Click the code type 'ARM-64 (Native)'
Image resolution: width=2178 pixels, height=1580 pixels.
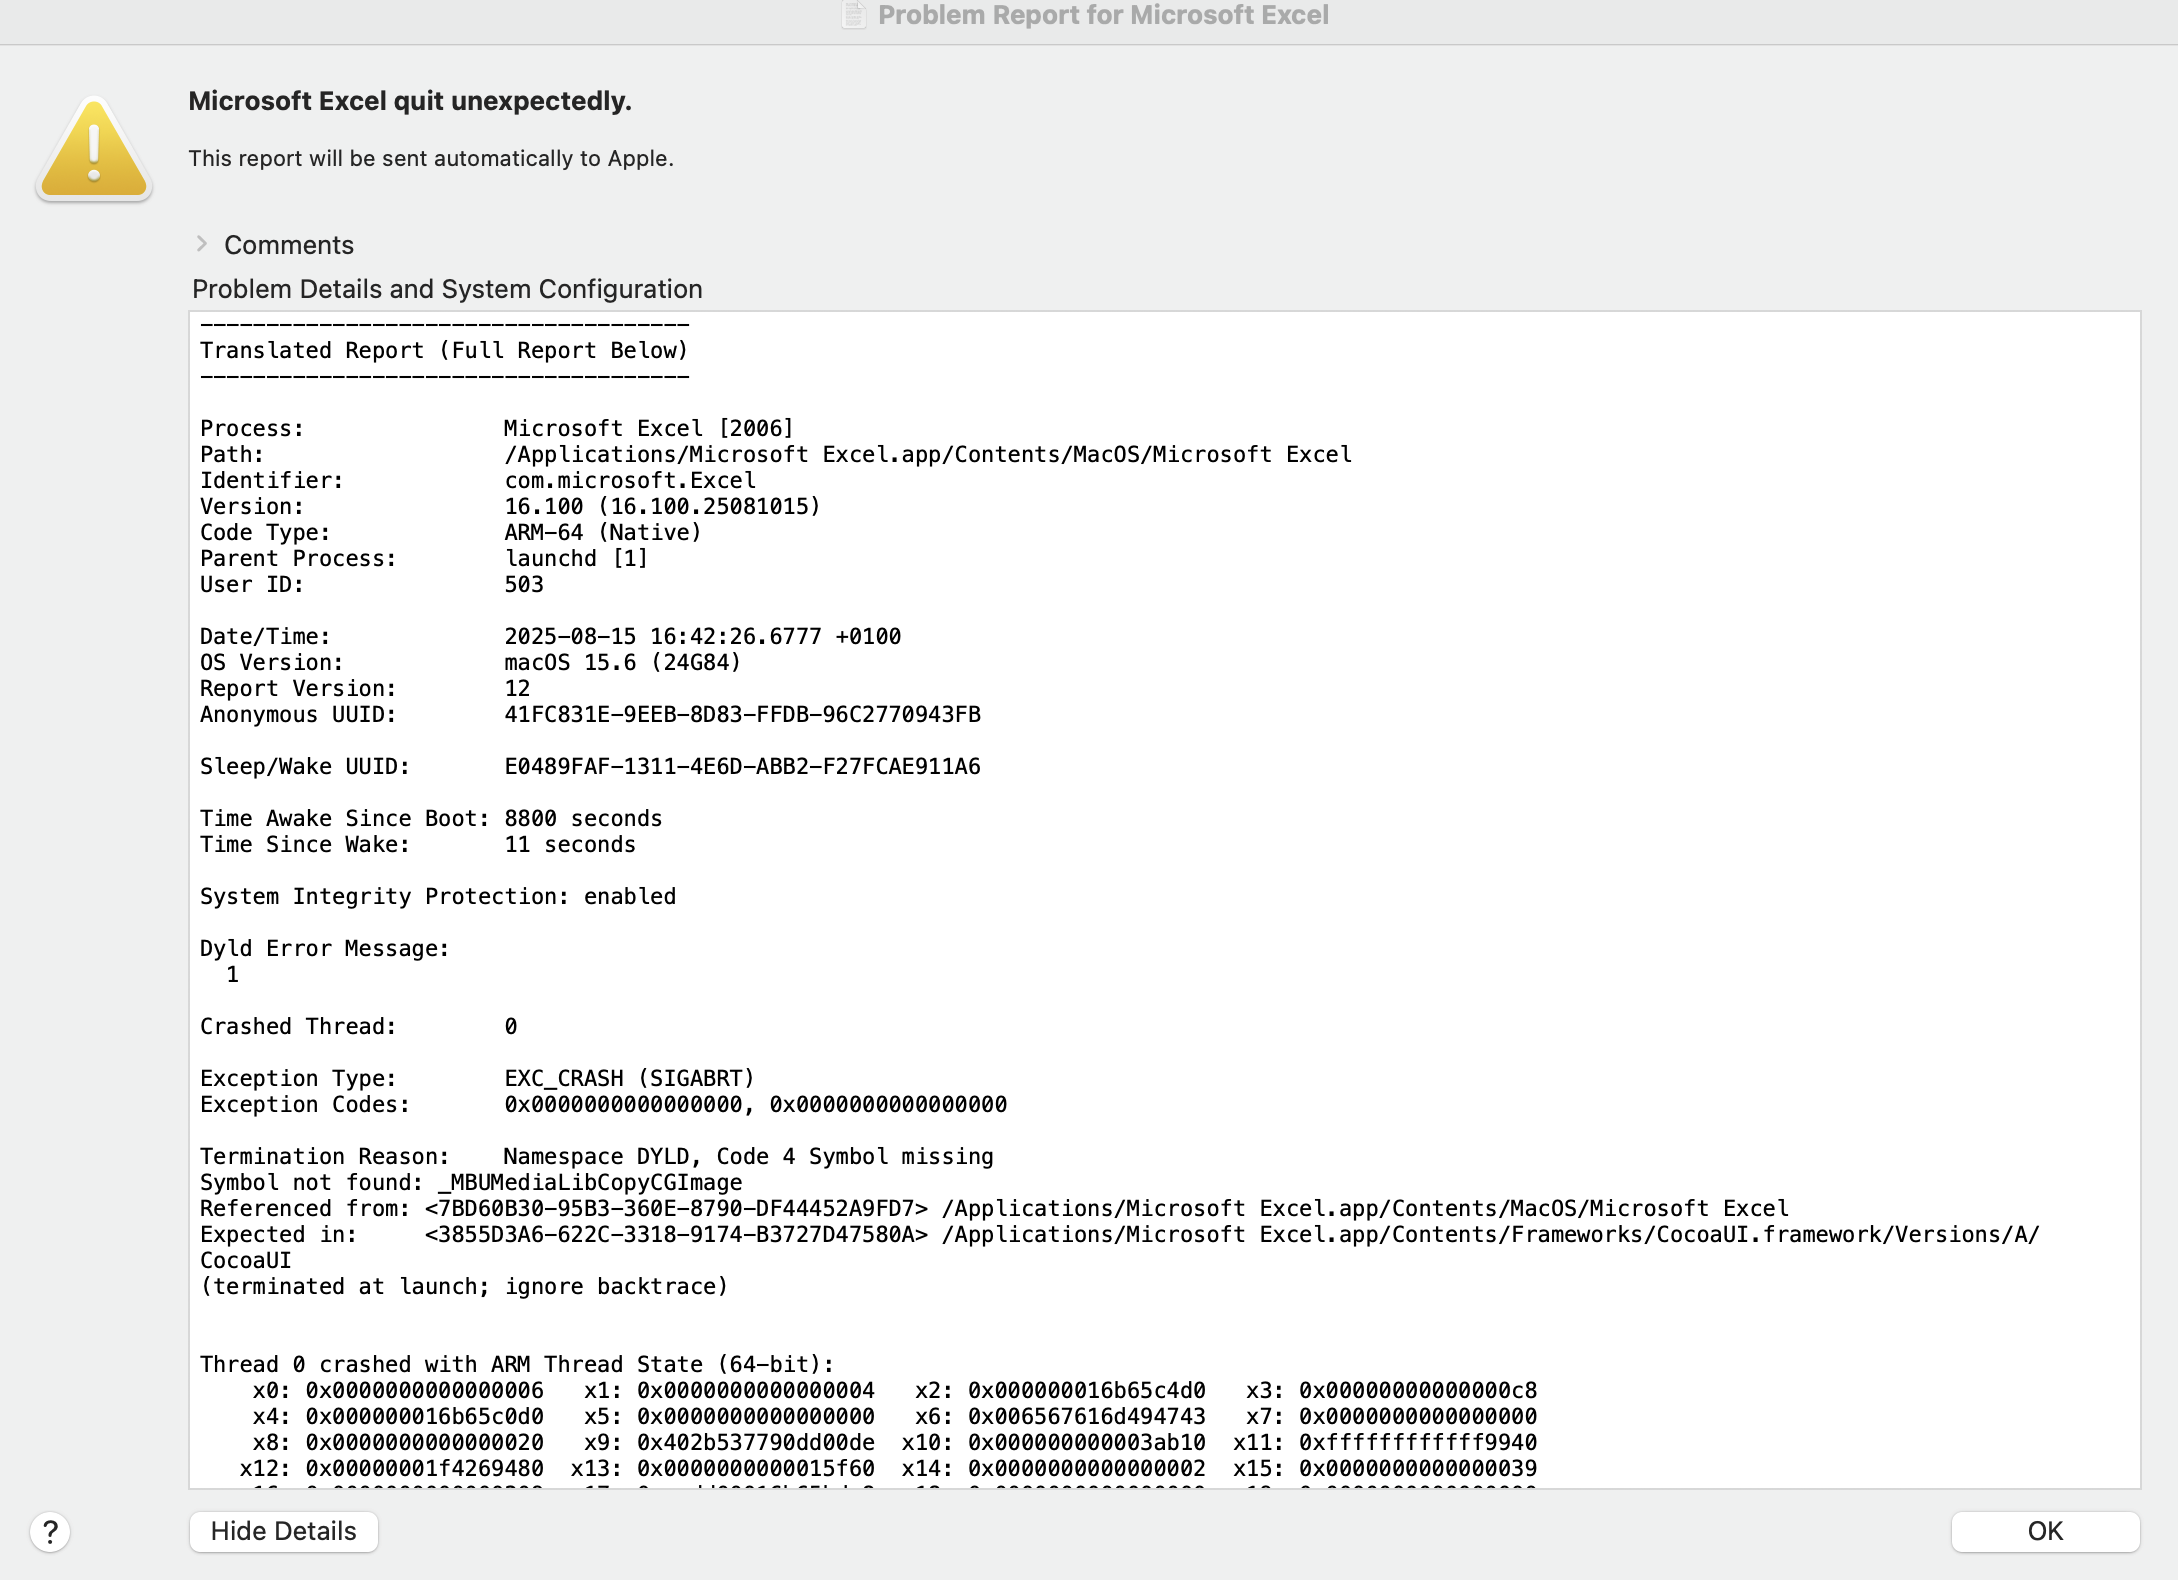[x=603, y=532]
